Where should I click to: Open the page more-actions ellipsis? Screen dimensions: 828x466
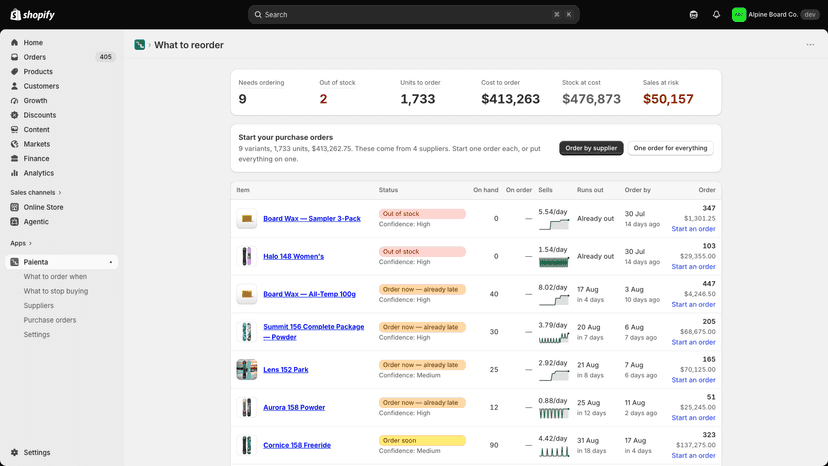coord(810,45)
